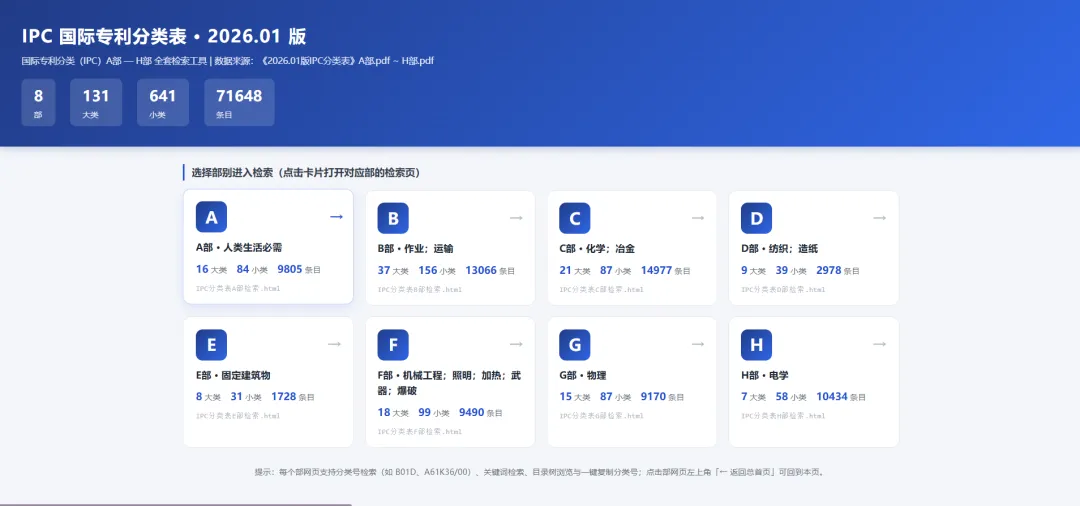The height and width of the screenshot is (506, 1080).
Task: Click the blue H section icon
Action: (756, 345)
